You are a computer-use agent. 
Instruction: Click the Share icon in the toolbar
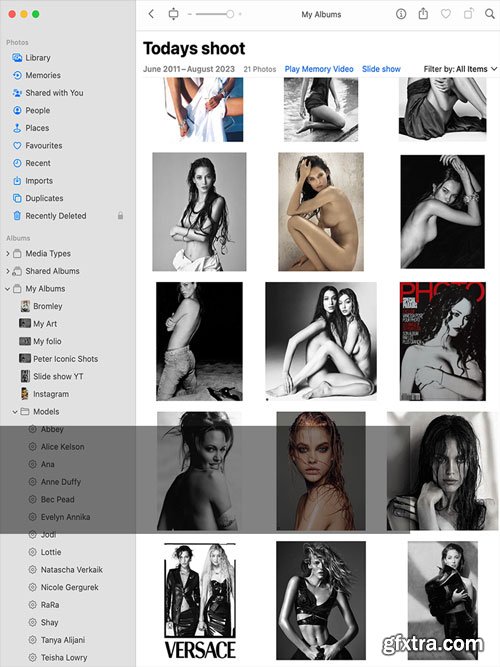pyautogui.click(x=423, y=14)
